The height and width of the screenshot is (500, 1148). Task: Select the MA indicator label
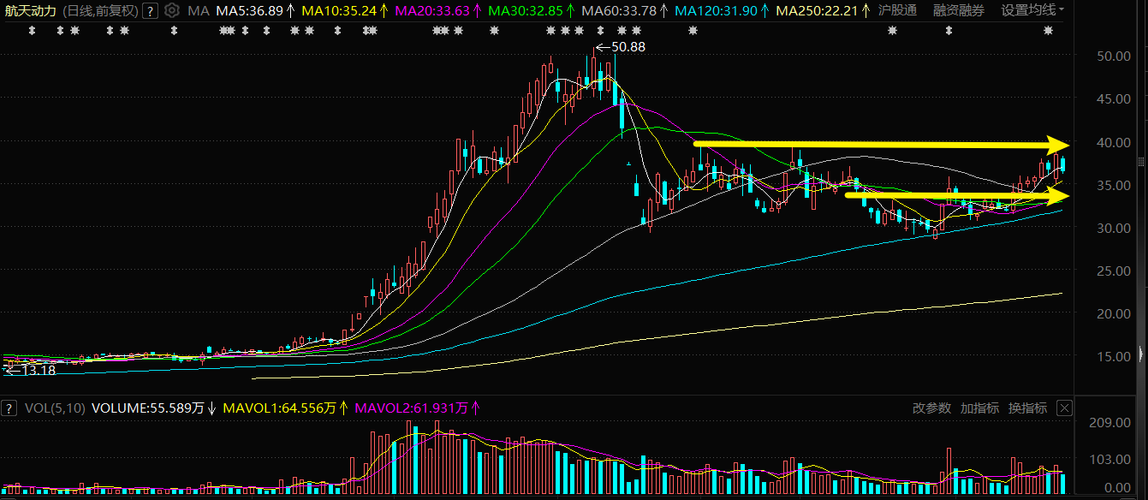[198, 11]
